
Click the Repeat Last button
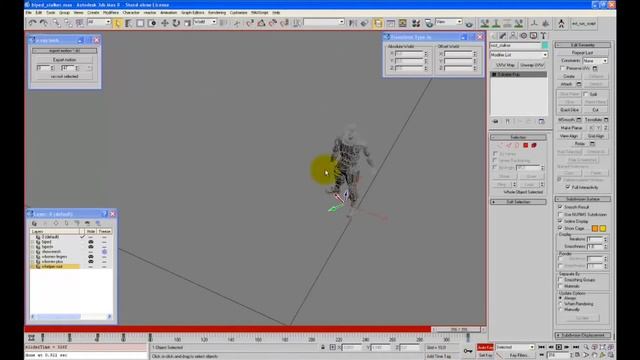(582, 53)
